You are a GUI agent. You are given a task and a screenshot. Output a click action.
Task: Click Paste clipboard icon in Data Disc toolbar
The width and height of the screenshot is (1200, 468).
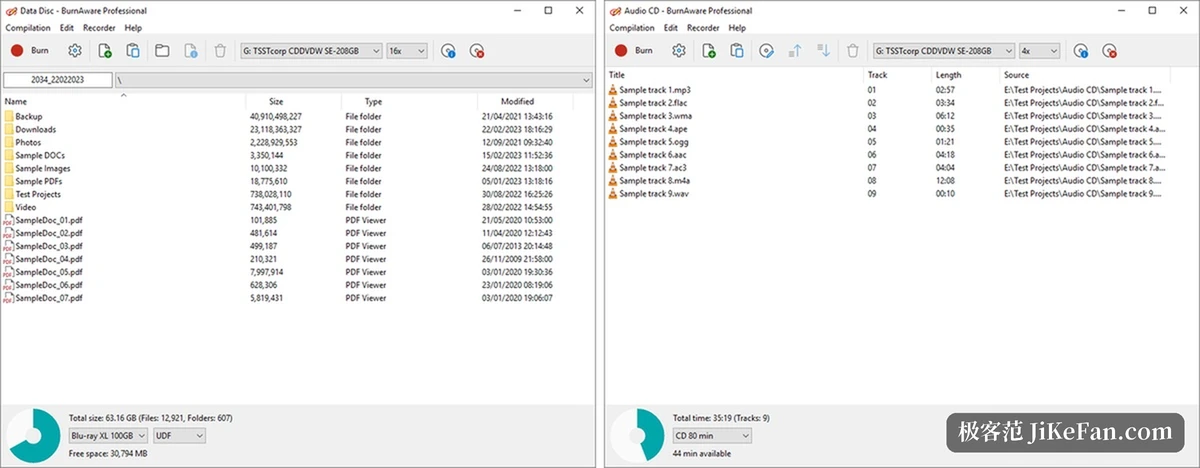tap(133, 50)
